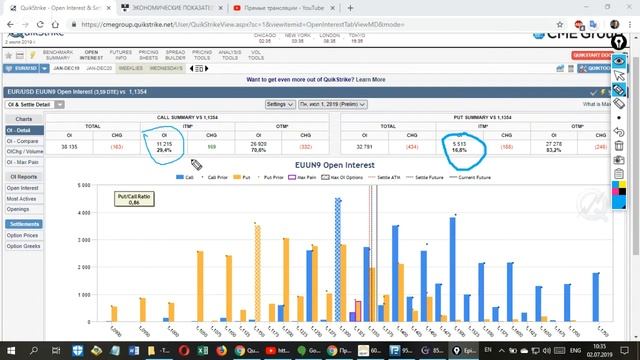The width and height of the screenshot is (640, 360).
Task: Click the favorites star icon in QuikStrike toolbar
Action: (8, 56)
